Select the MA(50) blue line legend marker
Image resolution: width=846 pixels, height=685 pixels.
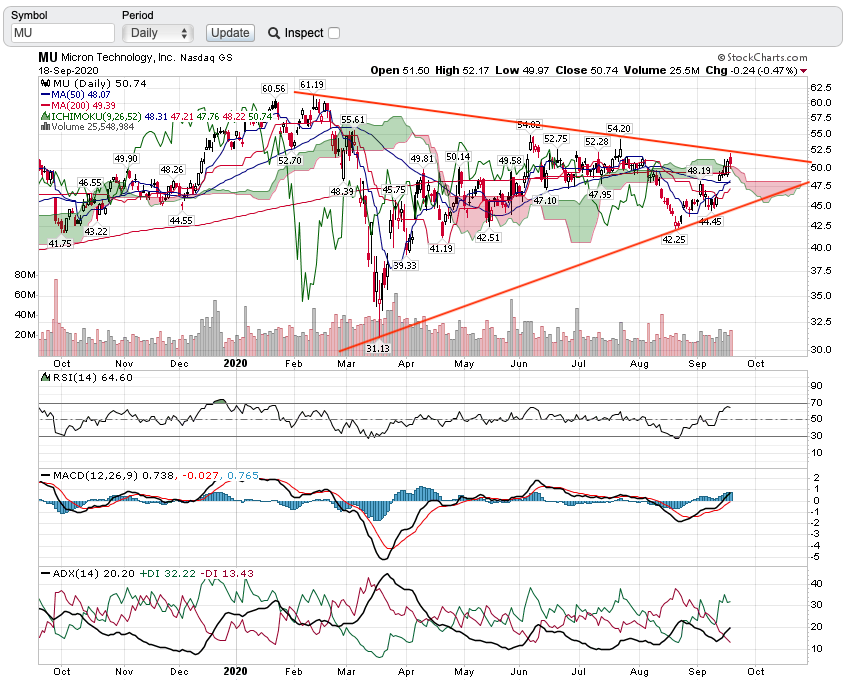point(43,95)
